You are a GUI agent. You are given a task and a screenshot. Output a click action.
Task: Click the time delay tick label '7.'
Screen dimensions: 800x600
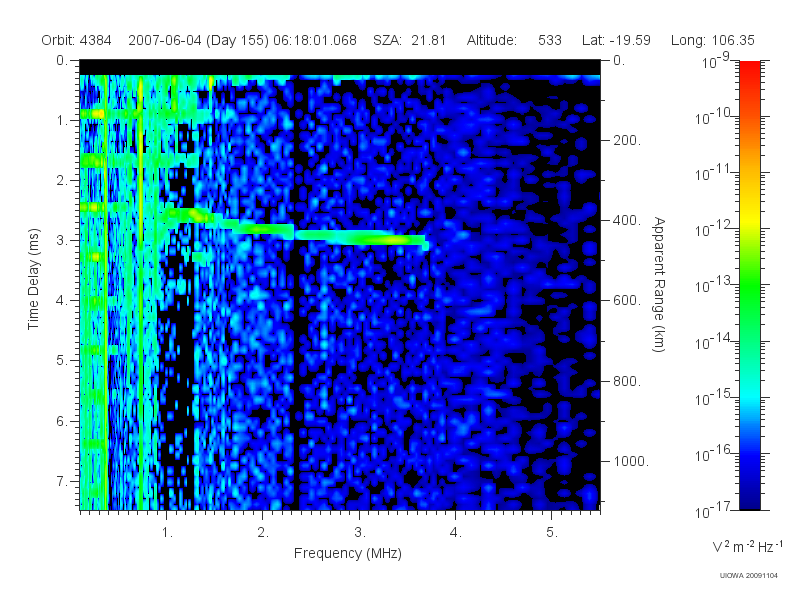tap(62, 481)
